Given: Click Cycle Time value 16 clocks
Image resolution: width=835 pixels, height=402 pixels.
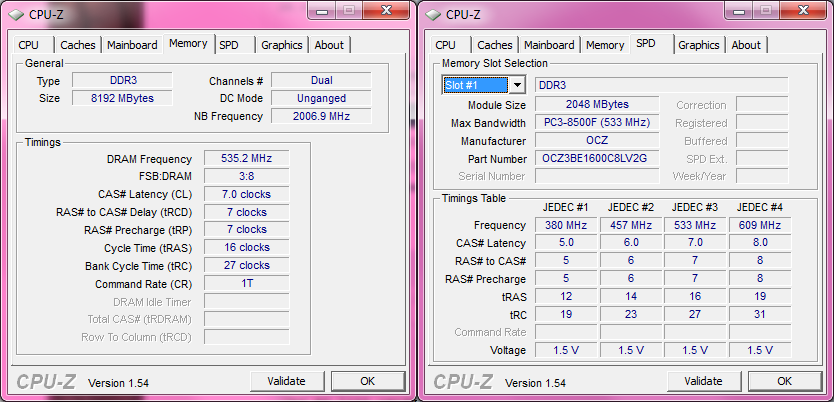Looking at the screenshot, I should [x=247, y=248].
